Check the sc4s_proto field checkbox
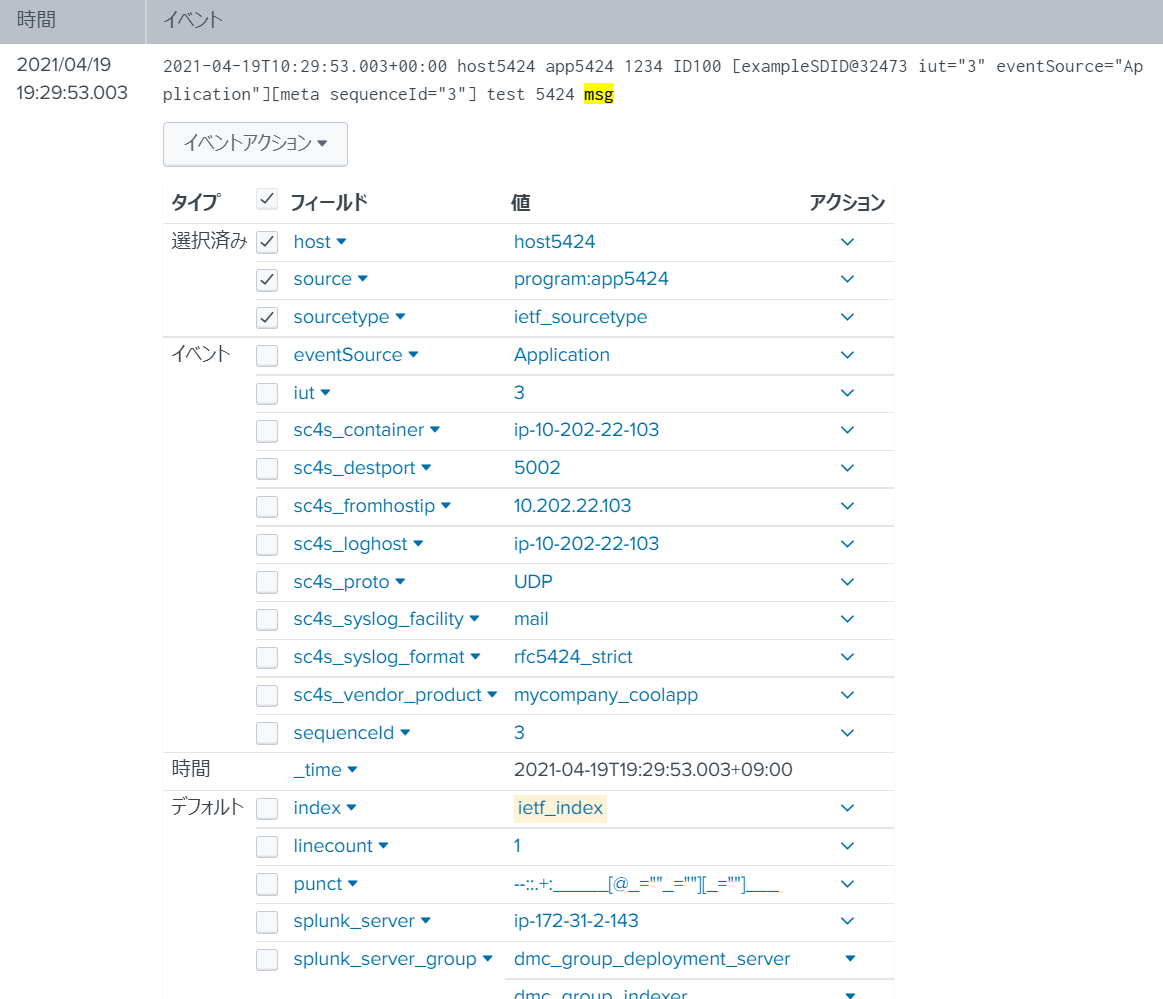This screenshot has height=999, width=1163. [x=266, y=582]
